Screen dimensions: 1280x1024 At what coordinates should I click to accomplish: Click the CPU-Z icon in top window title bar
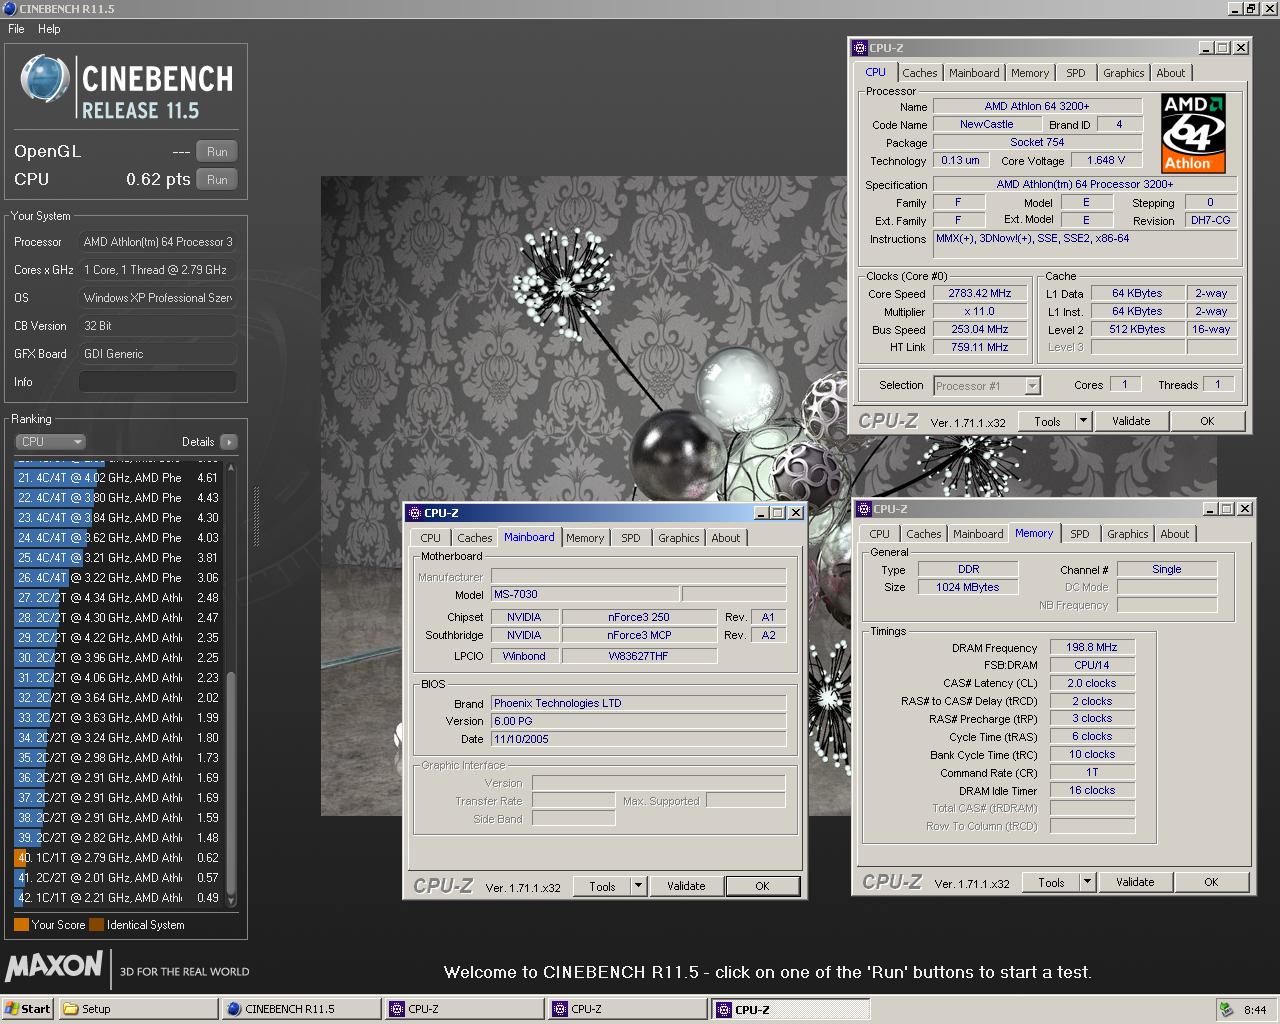859,48
